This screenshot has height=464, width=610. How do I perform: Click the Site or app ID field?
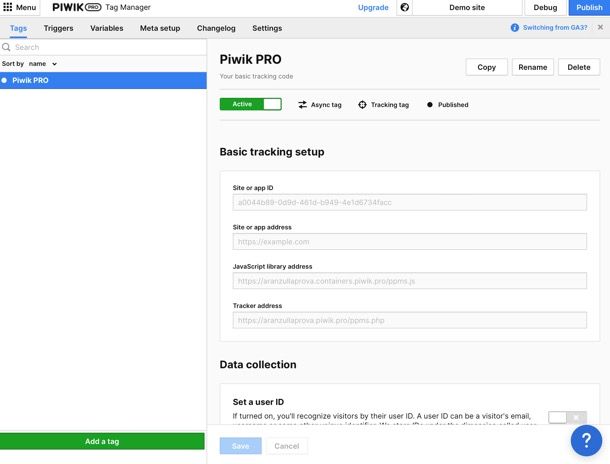point(410,202)
